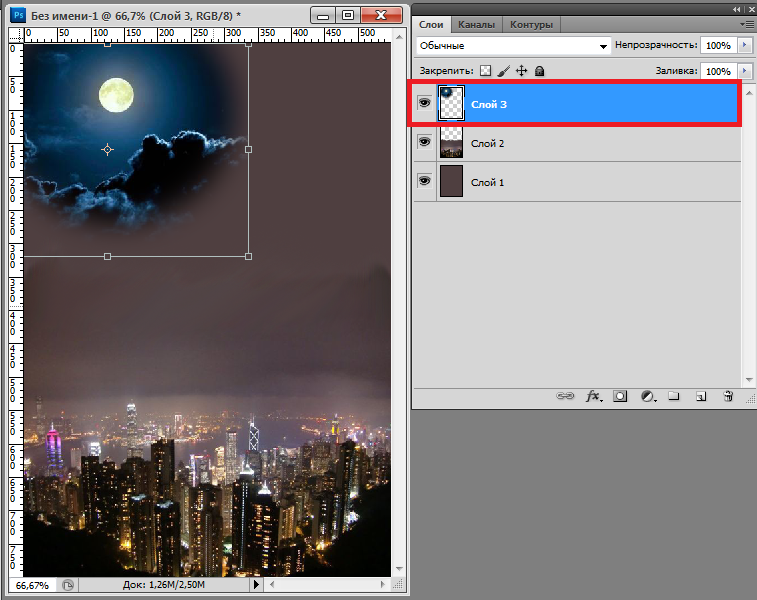Hide Слой 2 layer visibility
This screenshot has height=600, width=757.
tap(424, 142)
